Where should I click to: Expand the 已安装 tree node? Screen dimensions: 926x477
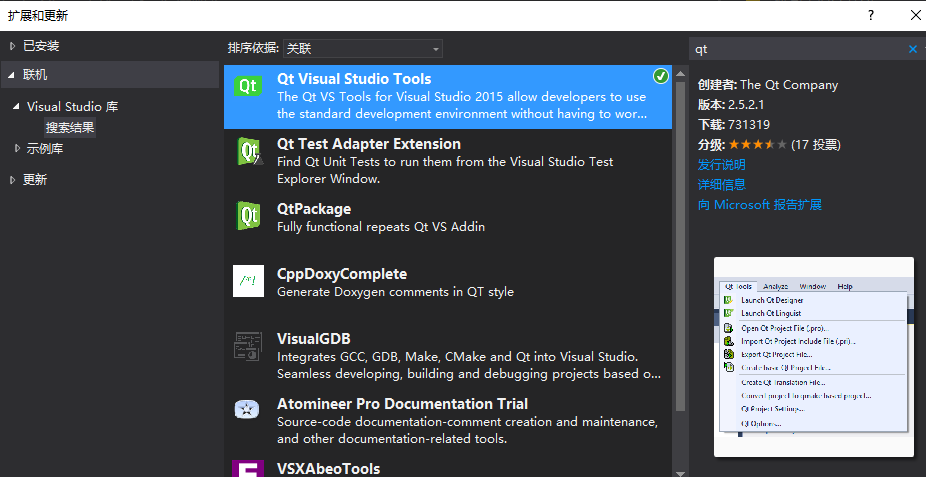click(13, 46)
